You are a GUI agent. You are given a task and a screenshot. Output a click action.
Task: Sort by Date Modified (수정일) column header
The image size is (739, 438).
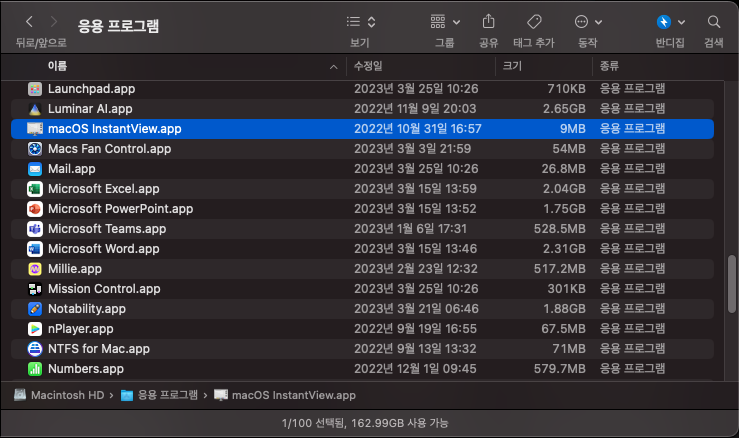point(368,66)
